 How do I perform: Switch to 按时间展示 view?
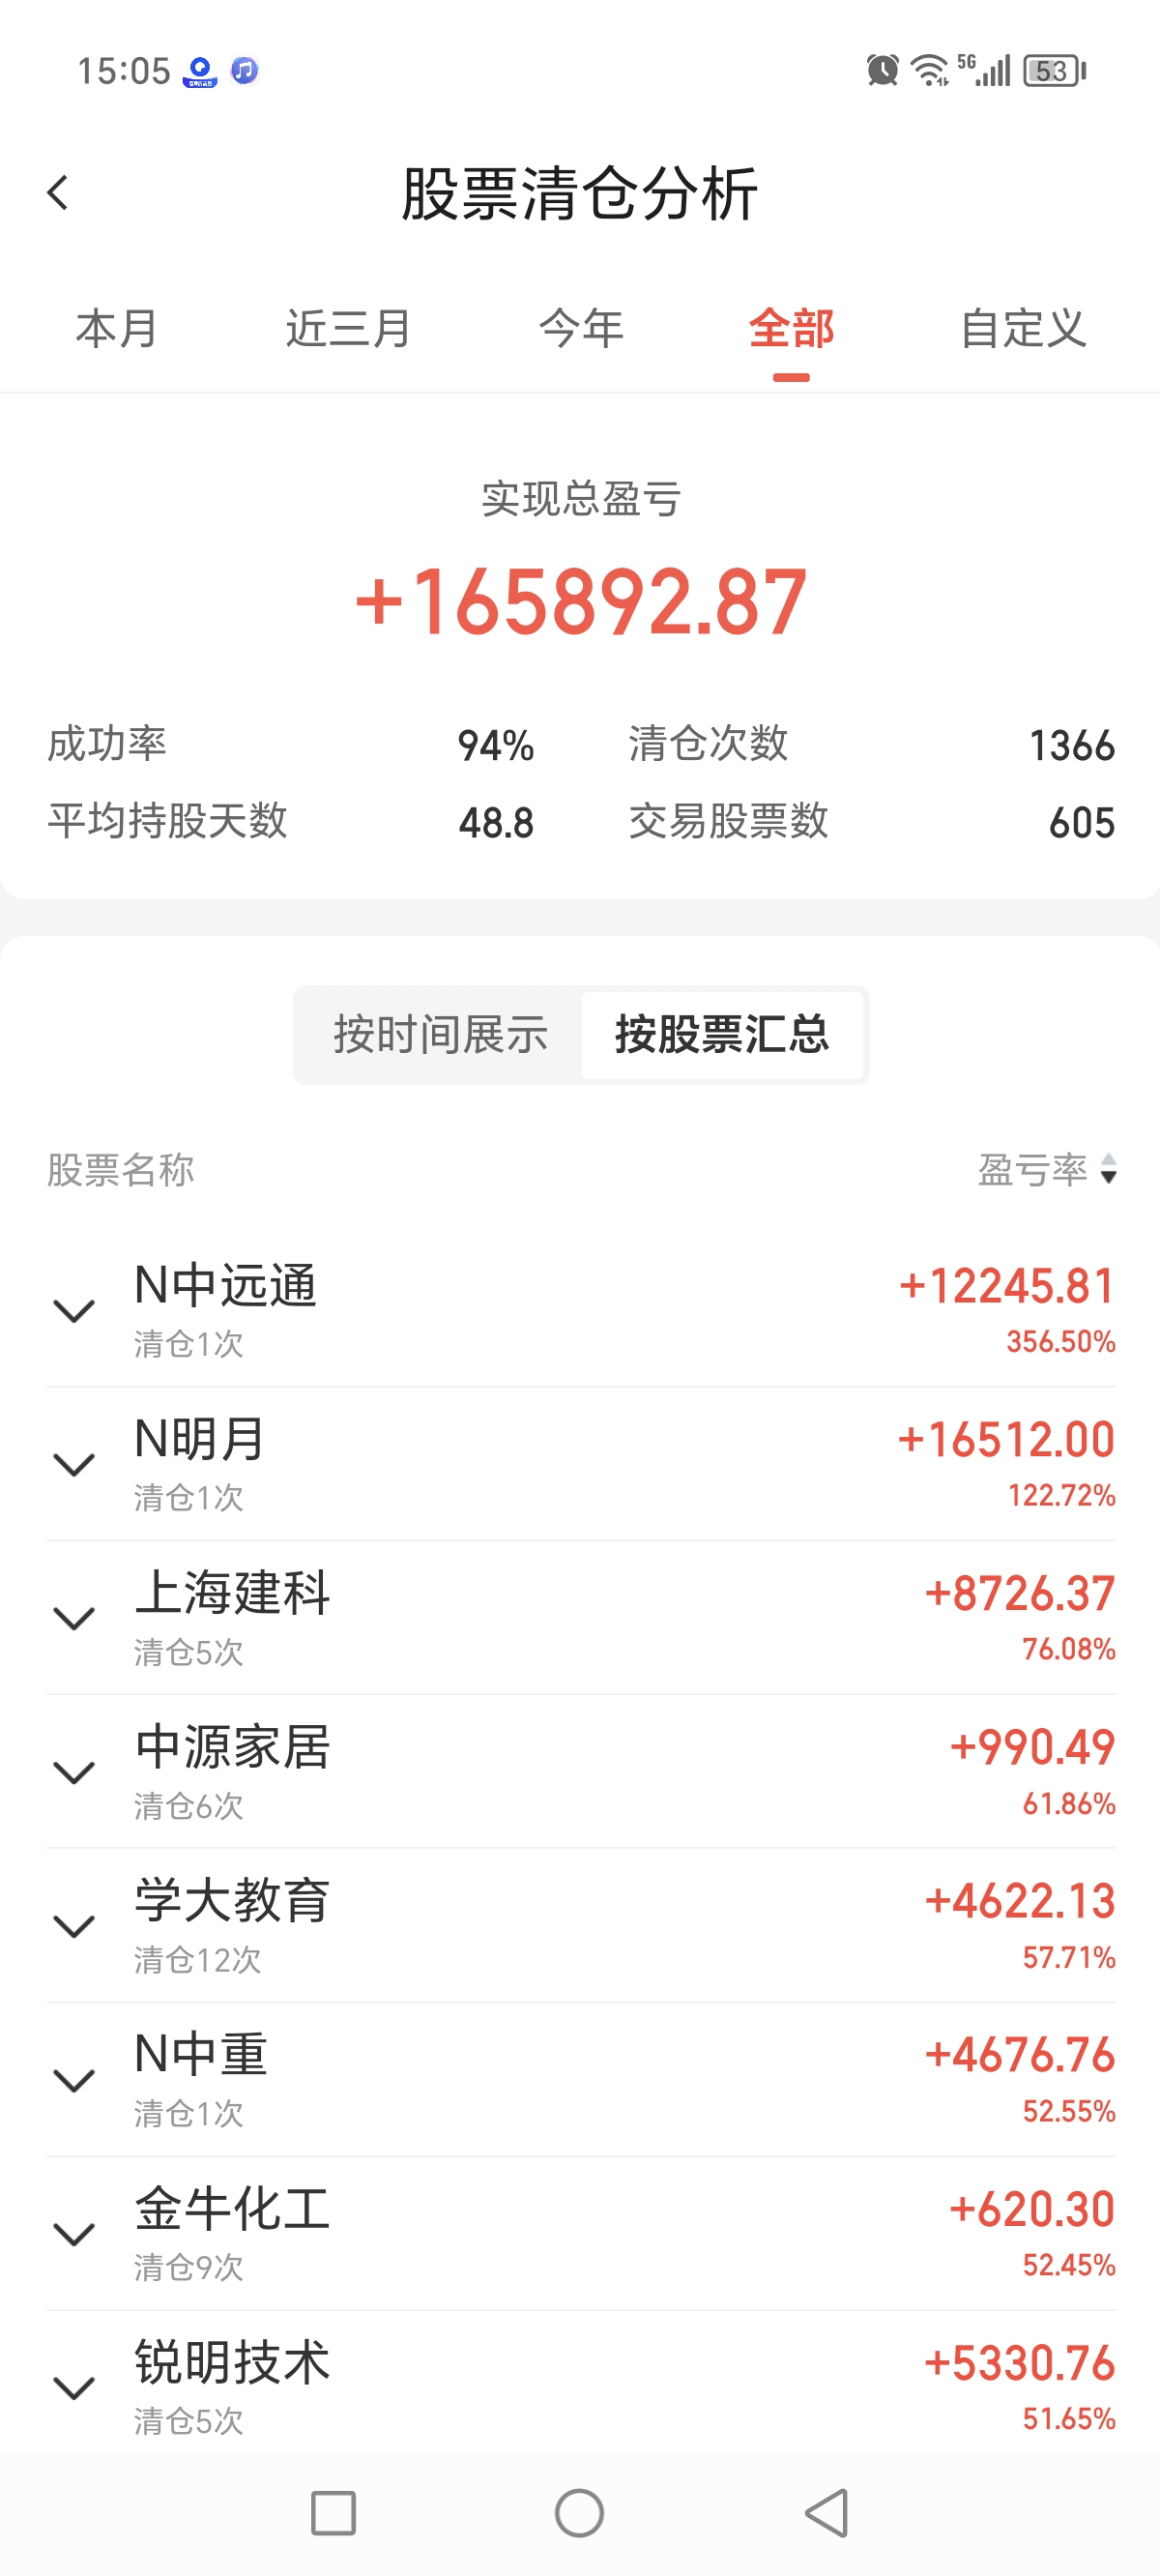[440, 1035]
